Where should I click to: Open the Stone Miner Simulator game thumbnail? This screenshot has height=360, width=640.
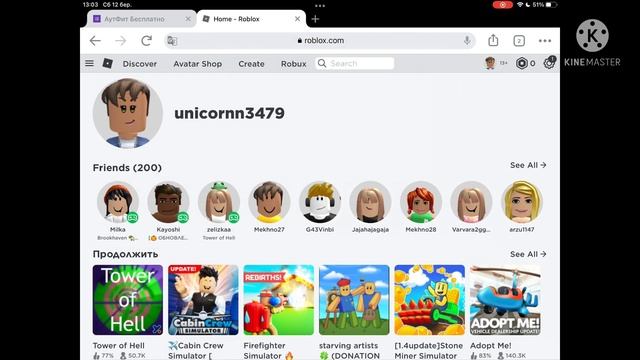coord(429,300)
